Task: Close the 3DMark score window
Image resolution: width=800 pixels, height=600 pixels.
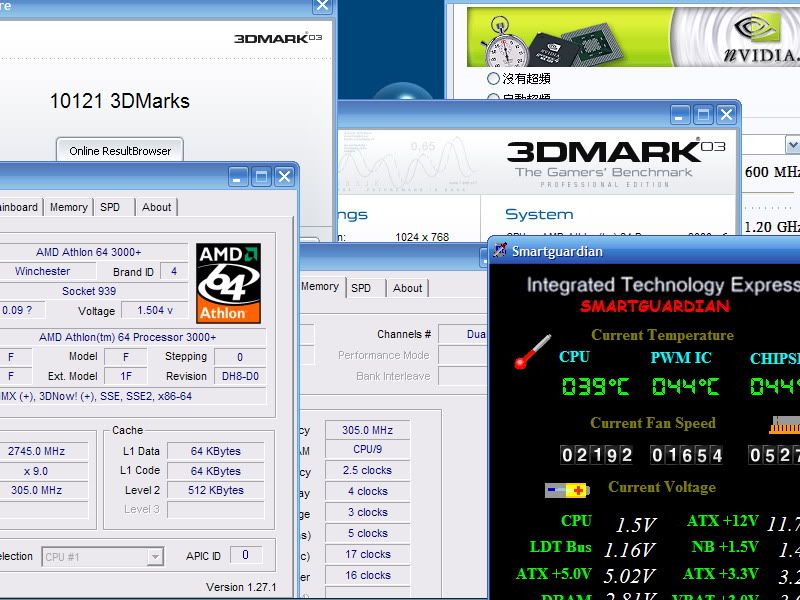Action: point(322,6)
